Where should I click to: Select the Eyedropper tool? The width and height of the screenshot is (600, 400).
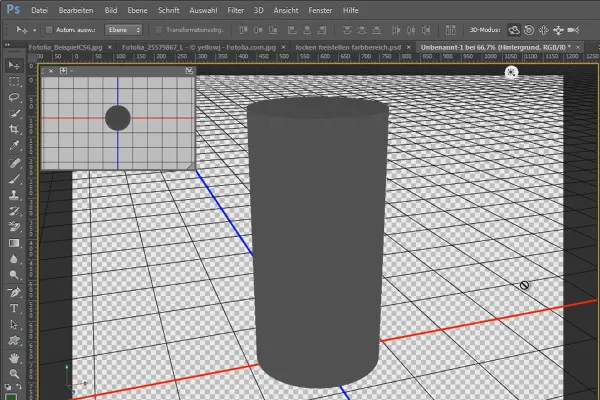14,145
